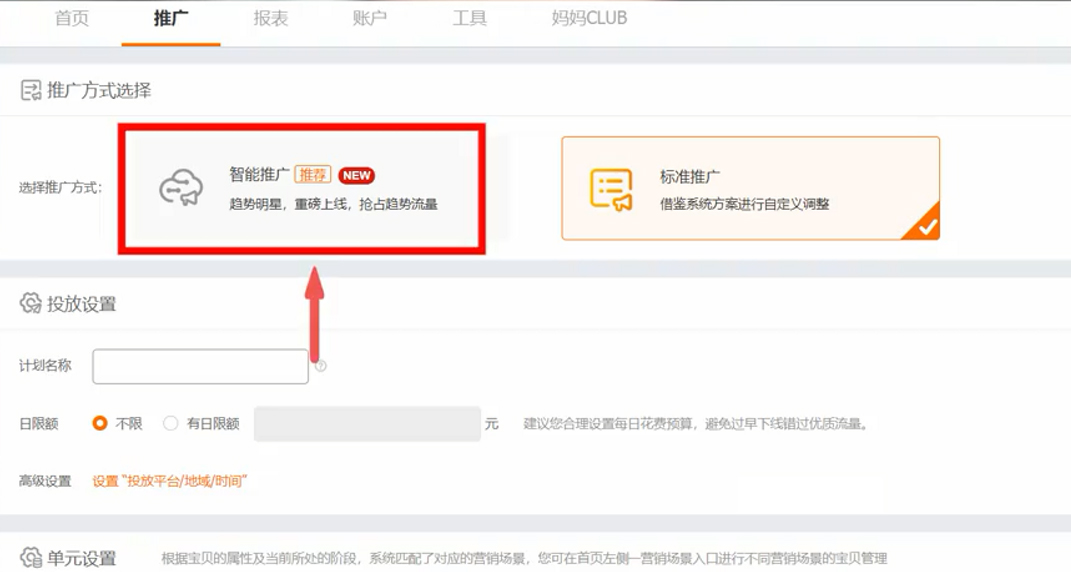1071x572 pixels.
Task: Go to the 工具 tab
Action: (469, 18)
